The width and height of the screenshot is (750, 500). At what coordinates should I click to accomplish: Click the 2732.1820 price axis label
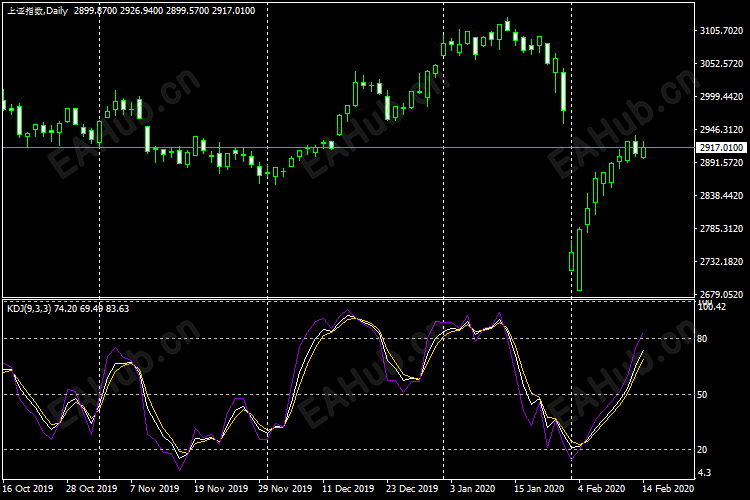[x=721, y=262]
